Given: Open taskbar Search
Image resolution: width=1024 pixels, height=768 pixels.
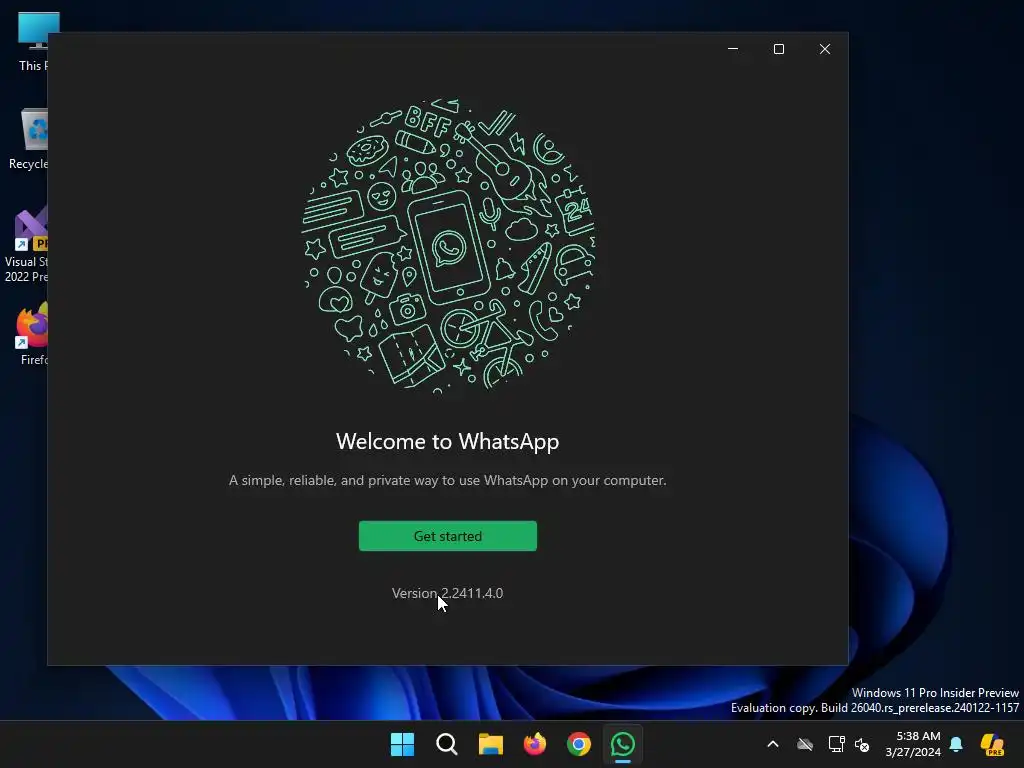Looking at the screenshot, I should pyautogui.click(x=447, y=744).
